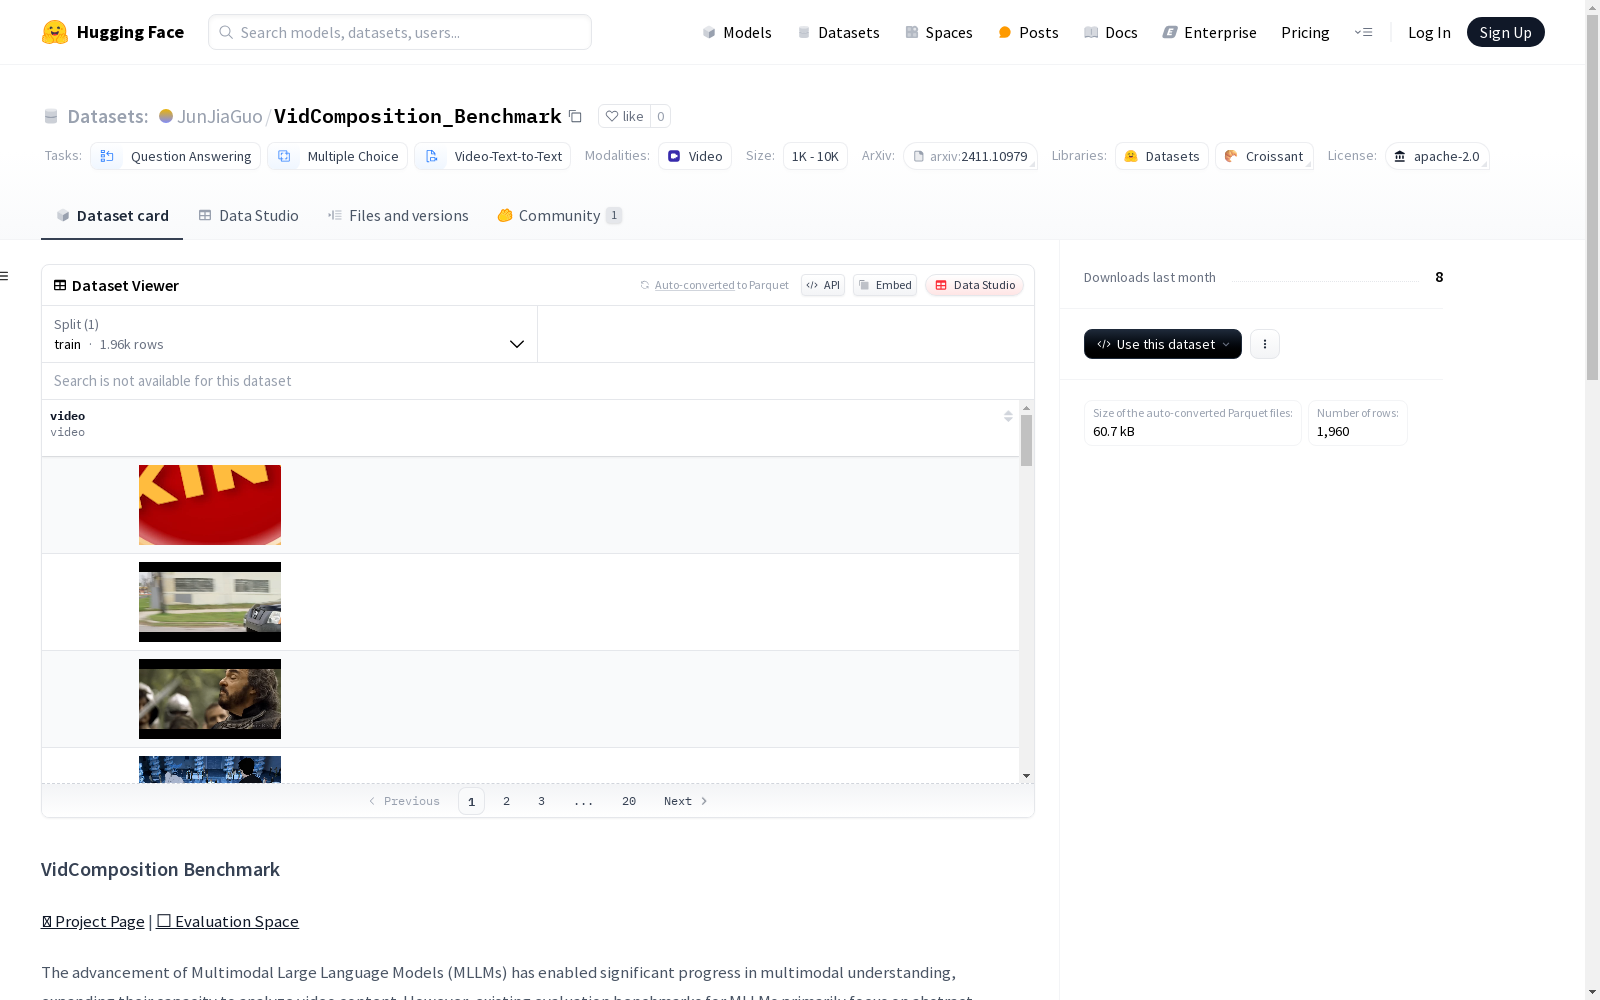Open the video thumbnail of the bearded man

(210, 699)
